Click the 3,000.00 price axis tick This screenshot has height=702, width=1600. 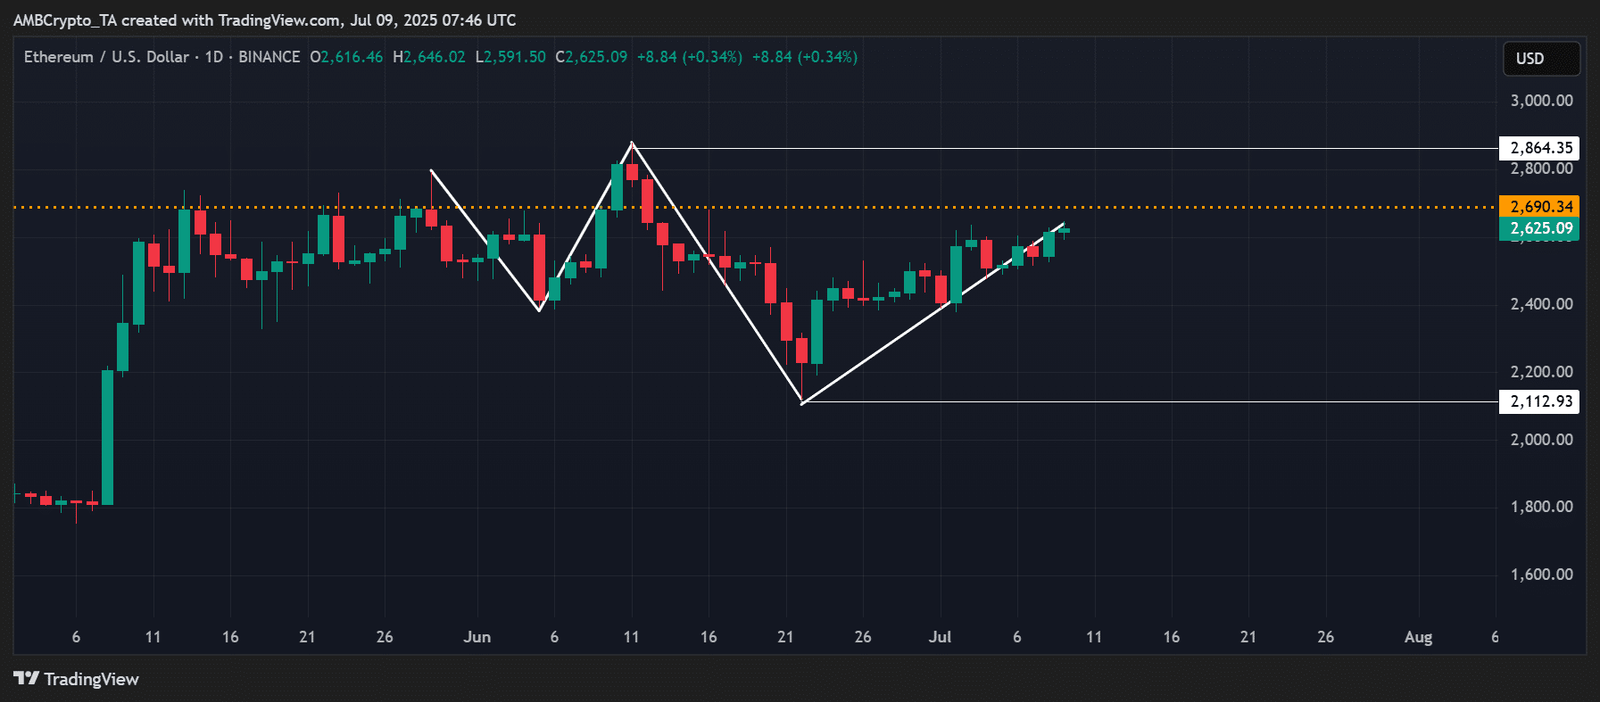(1541, 100)
